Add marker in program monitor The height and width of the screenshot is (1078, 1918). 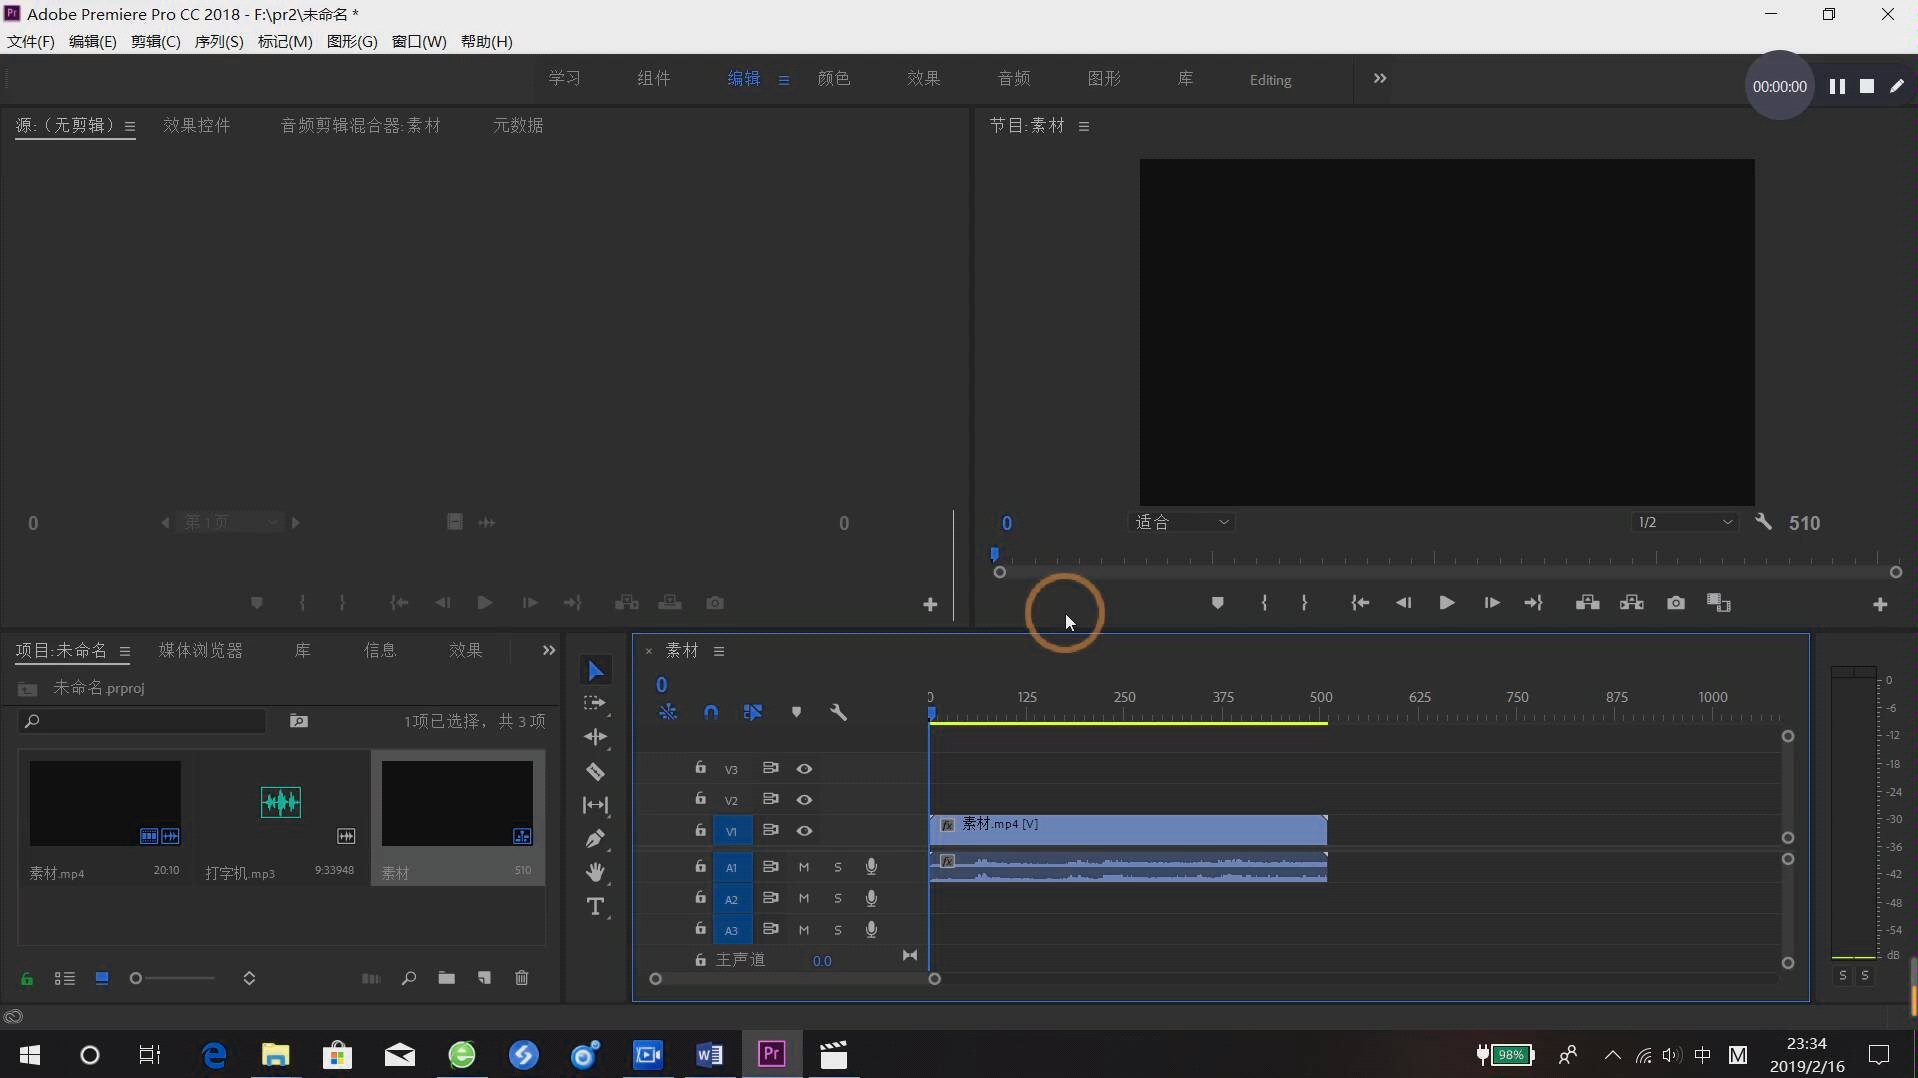1217,603
